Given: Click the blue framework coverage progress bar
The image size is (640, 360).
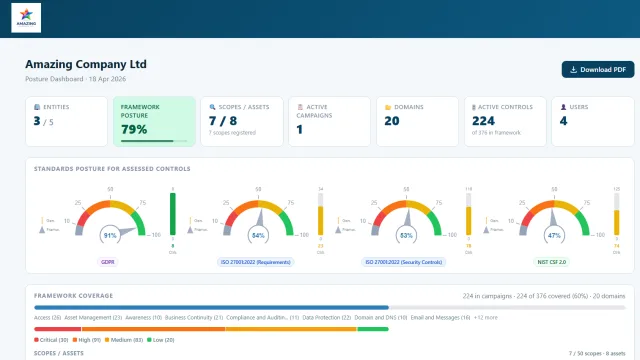Looking at the screenshot, I should tap(211, 307).
